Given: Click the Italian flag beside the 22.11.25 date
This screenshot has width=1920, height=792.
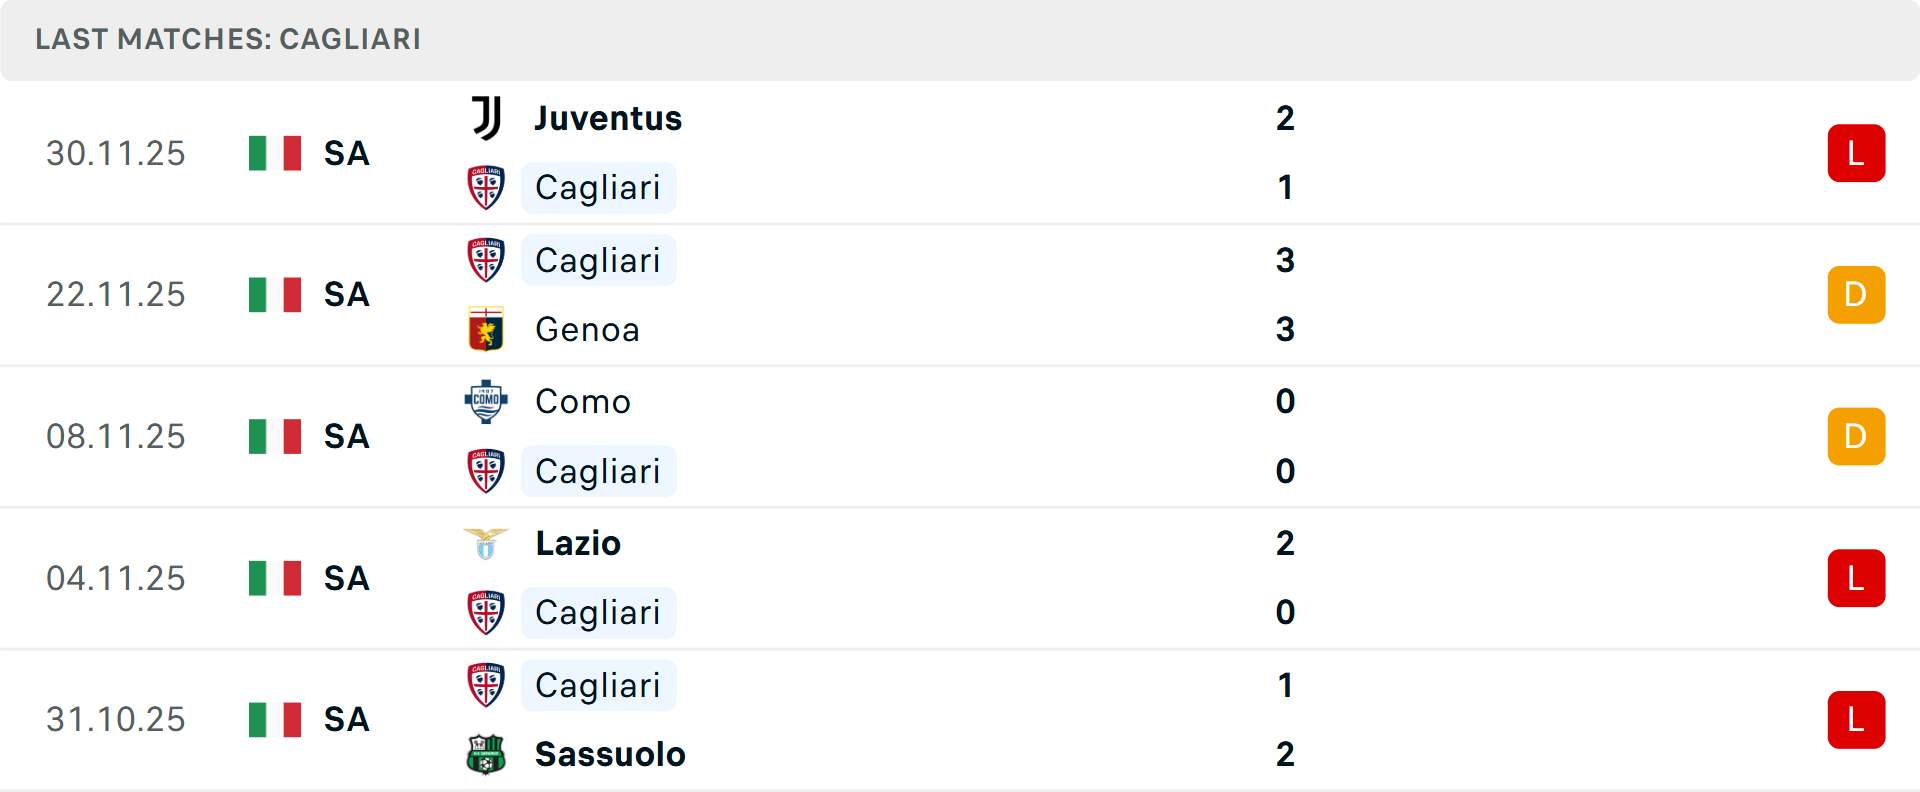Looking at the screenshot, I should [274, 295].
